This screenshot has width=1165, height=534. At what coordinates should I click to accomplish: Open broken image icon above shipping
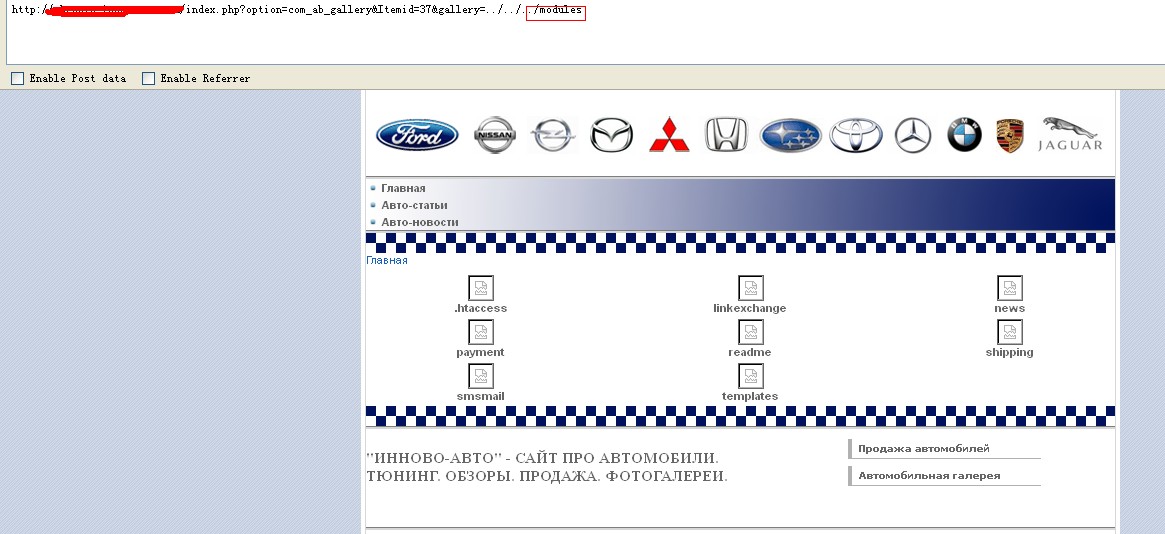pyautogui.click(x=1010, y=331)
